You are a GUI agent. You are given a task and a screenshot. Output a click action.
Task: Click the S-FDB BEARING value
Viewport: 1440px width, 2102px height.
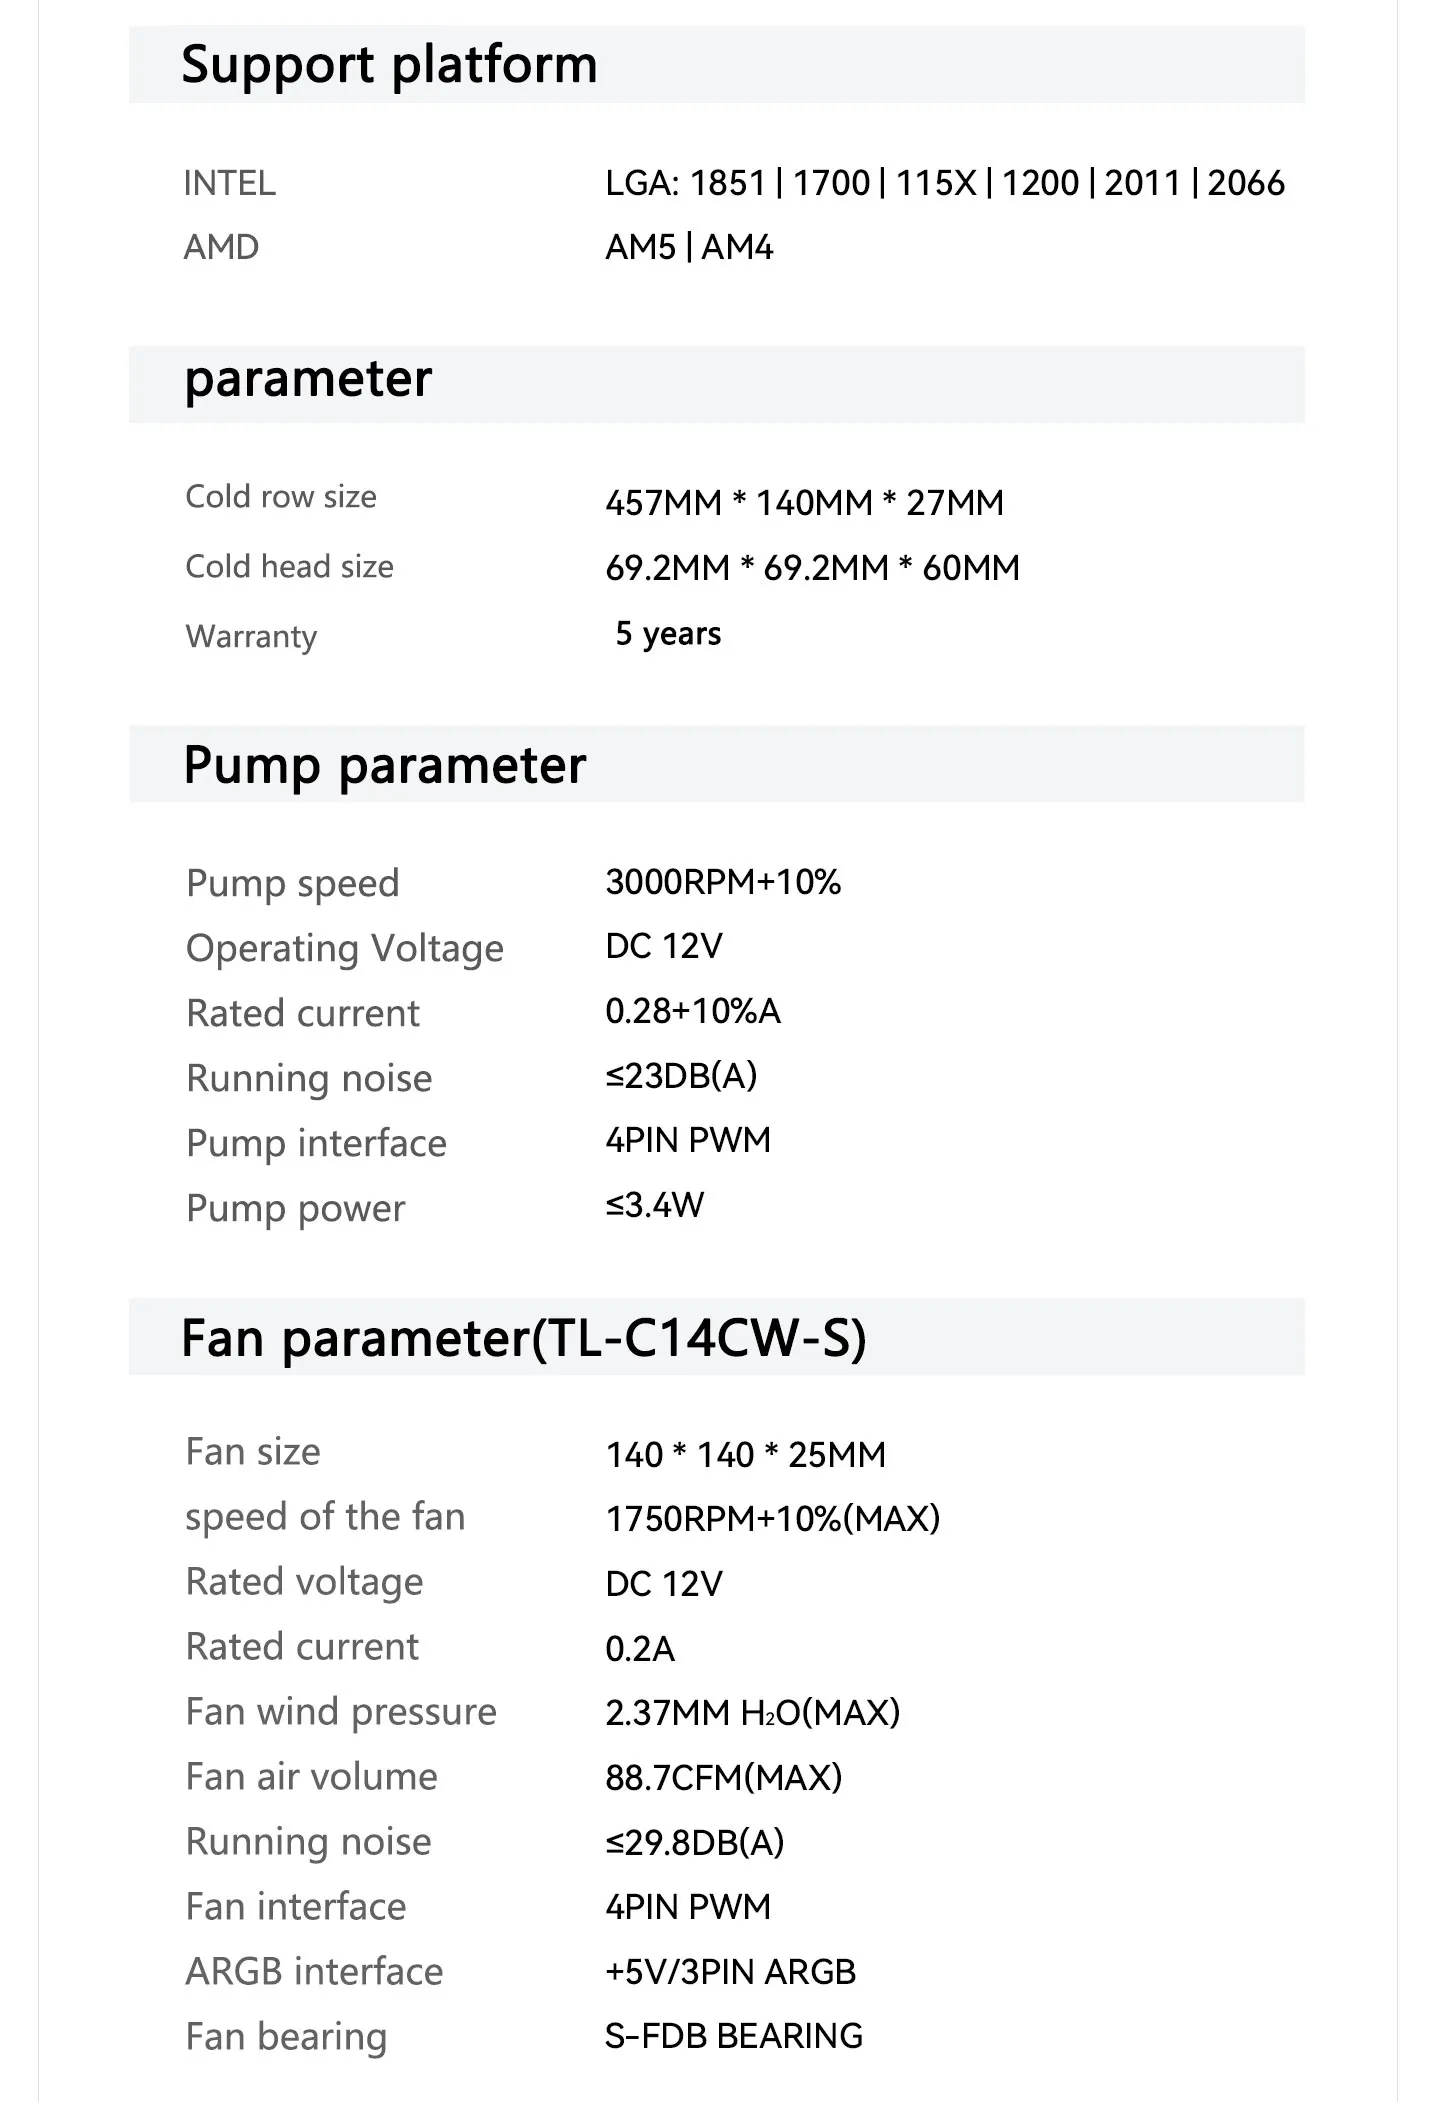(734, 2036)
